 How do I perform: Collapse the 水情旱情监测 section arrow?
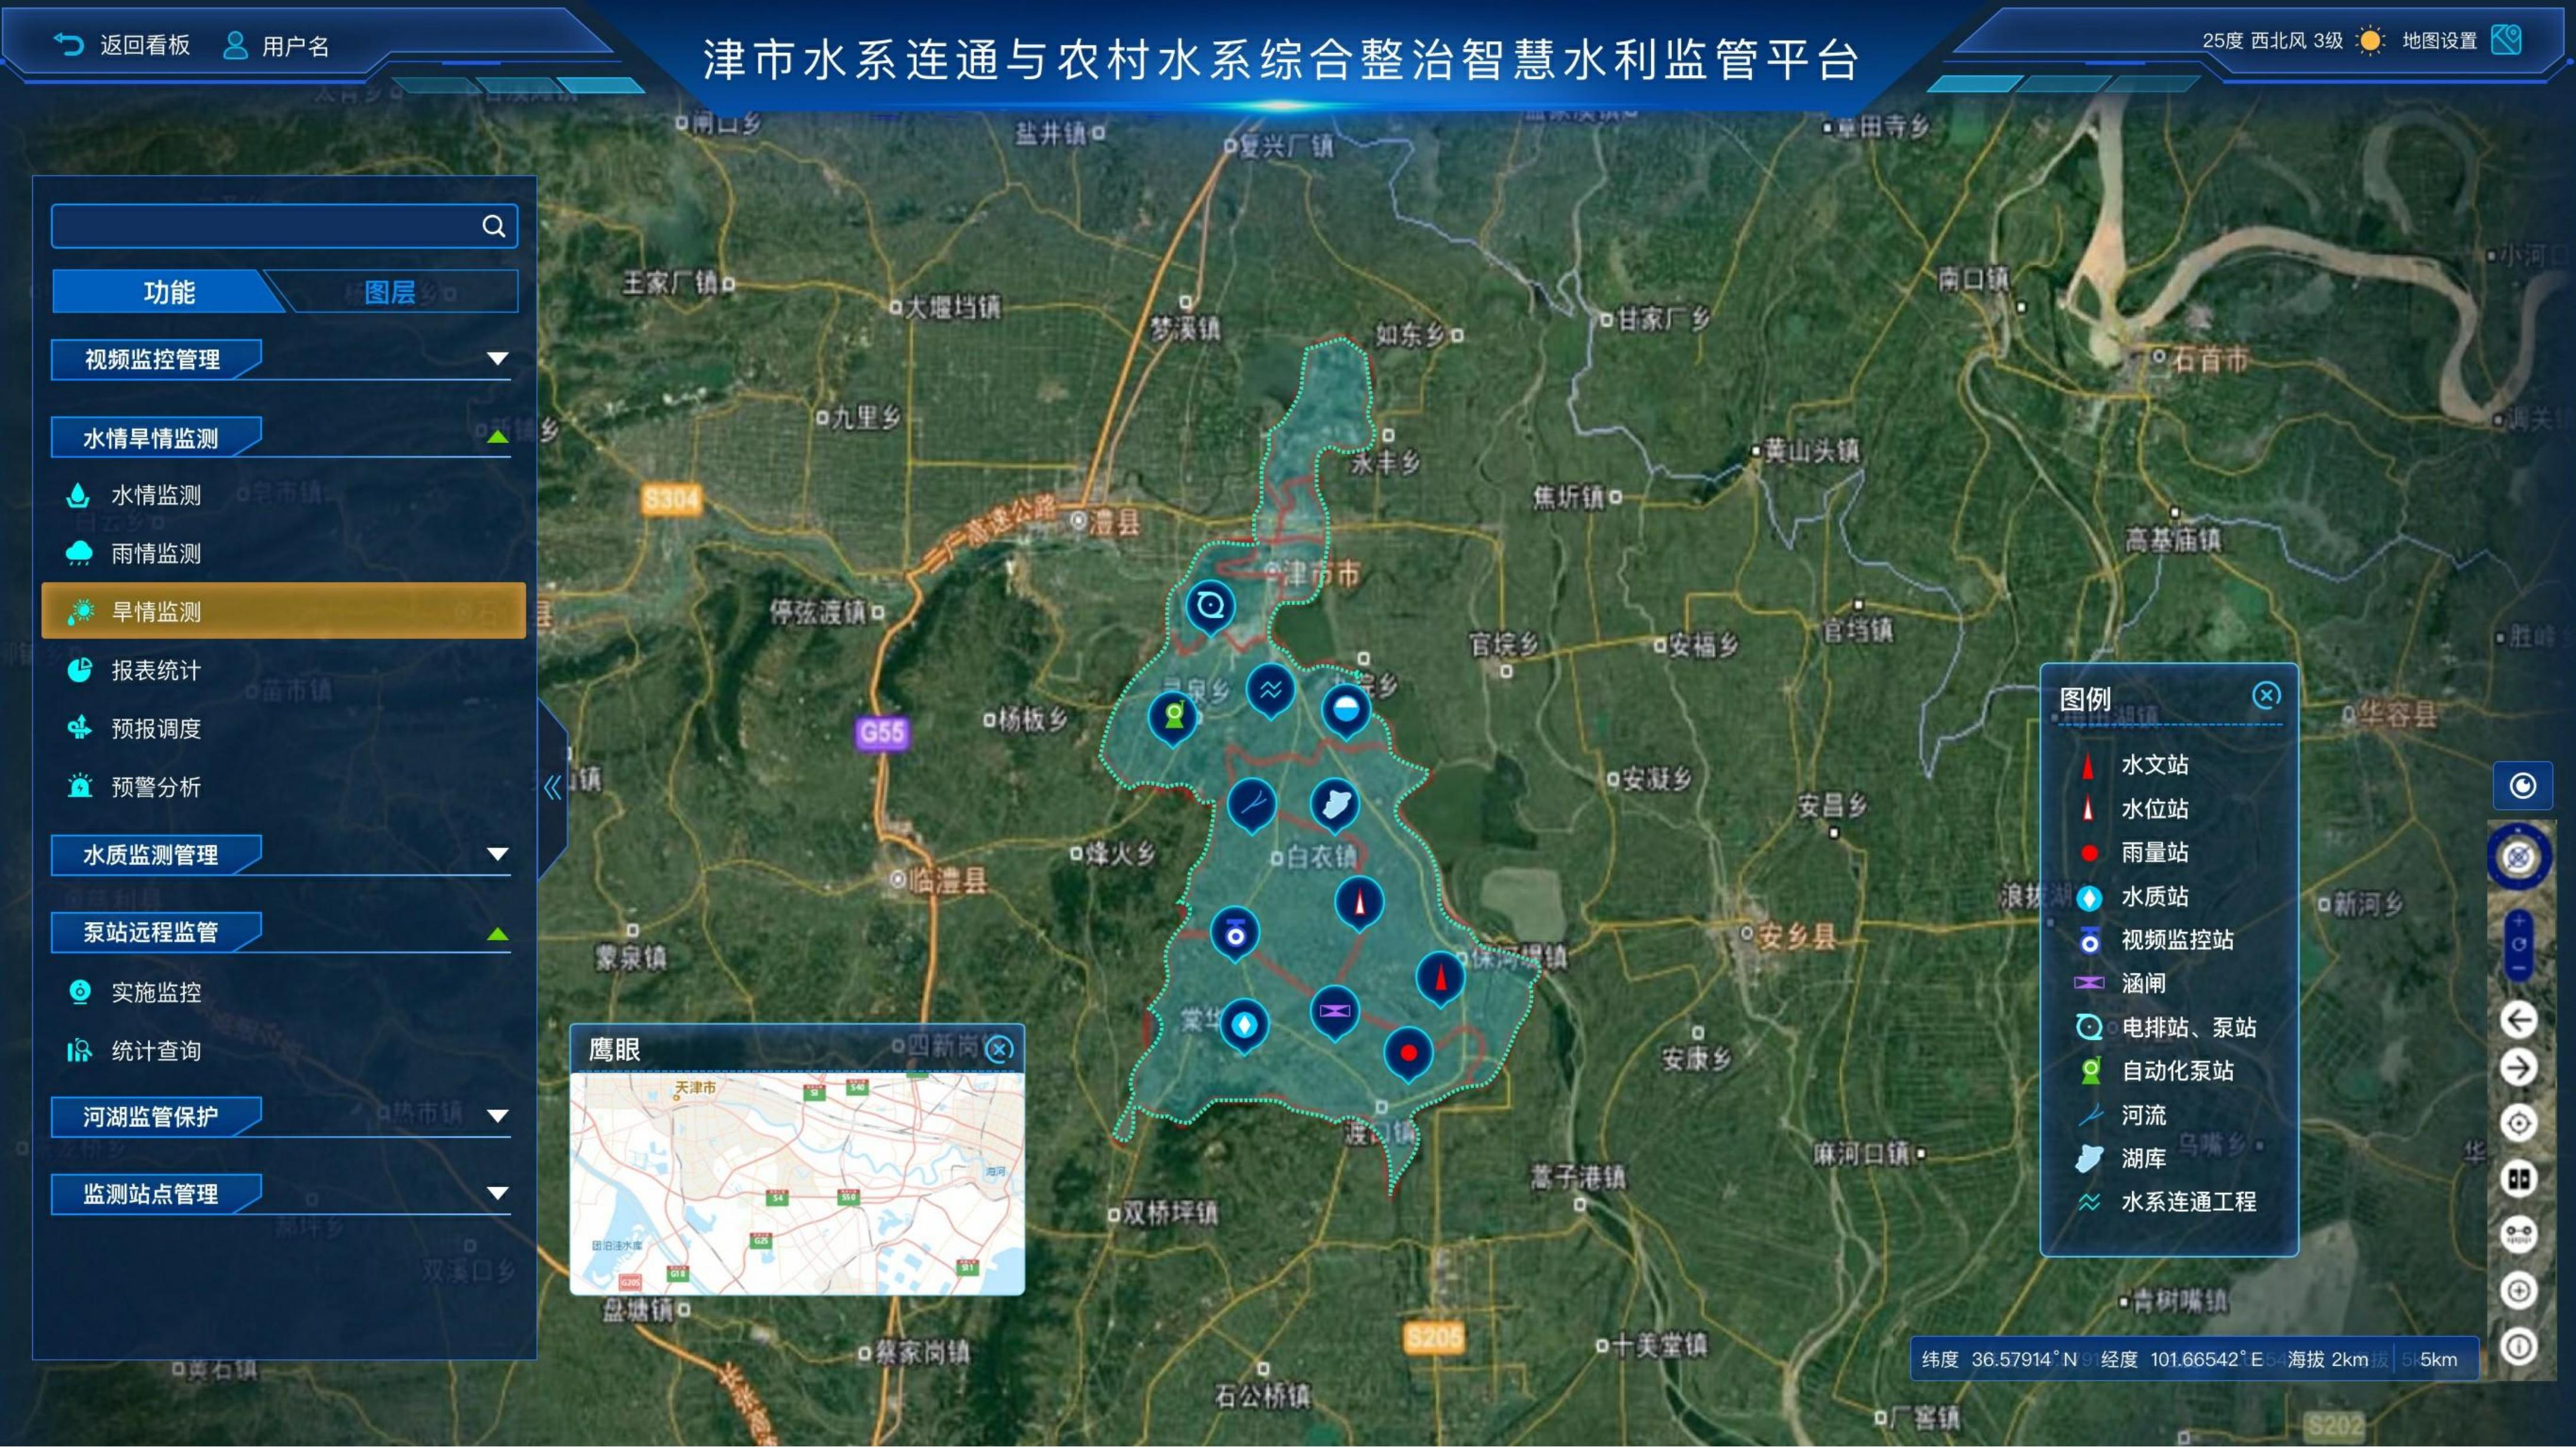click(497, 437)
